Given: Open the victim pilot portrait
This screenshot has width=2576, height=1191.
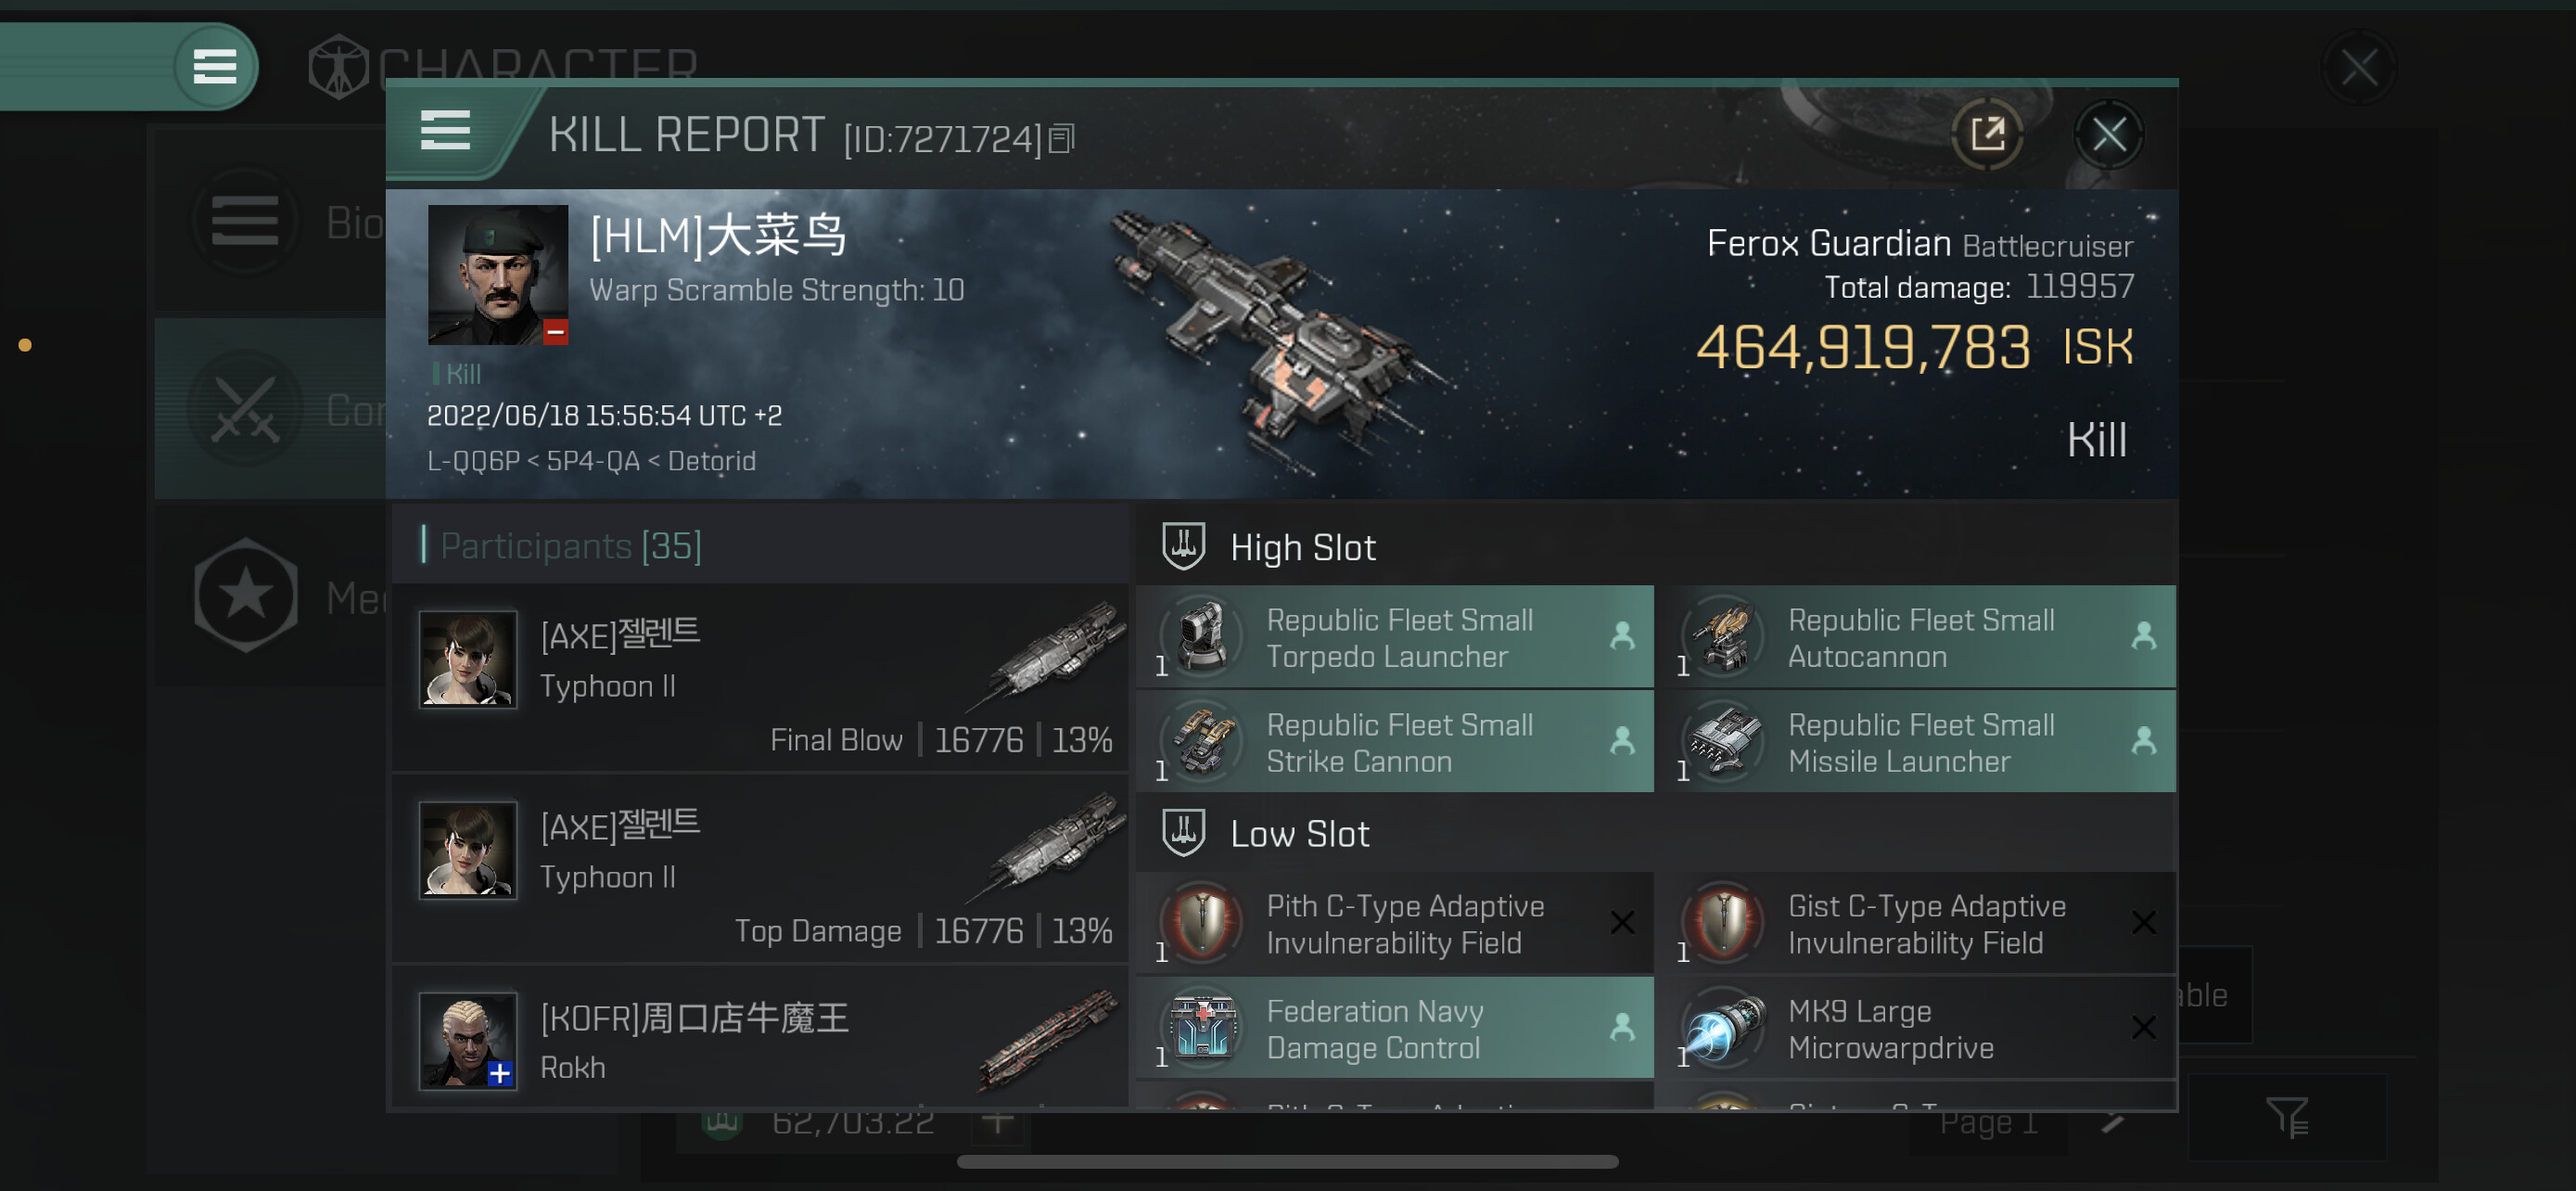Looking at the screenshot, I should coord(498,275).
